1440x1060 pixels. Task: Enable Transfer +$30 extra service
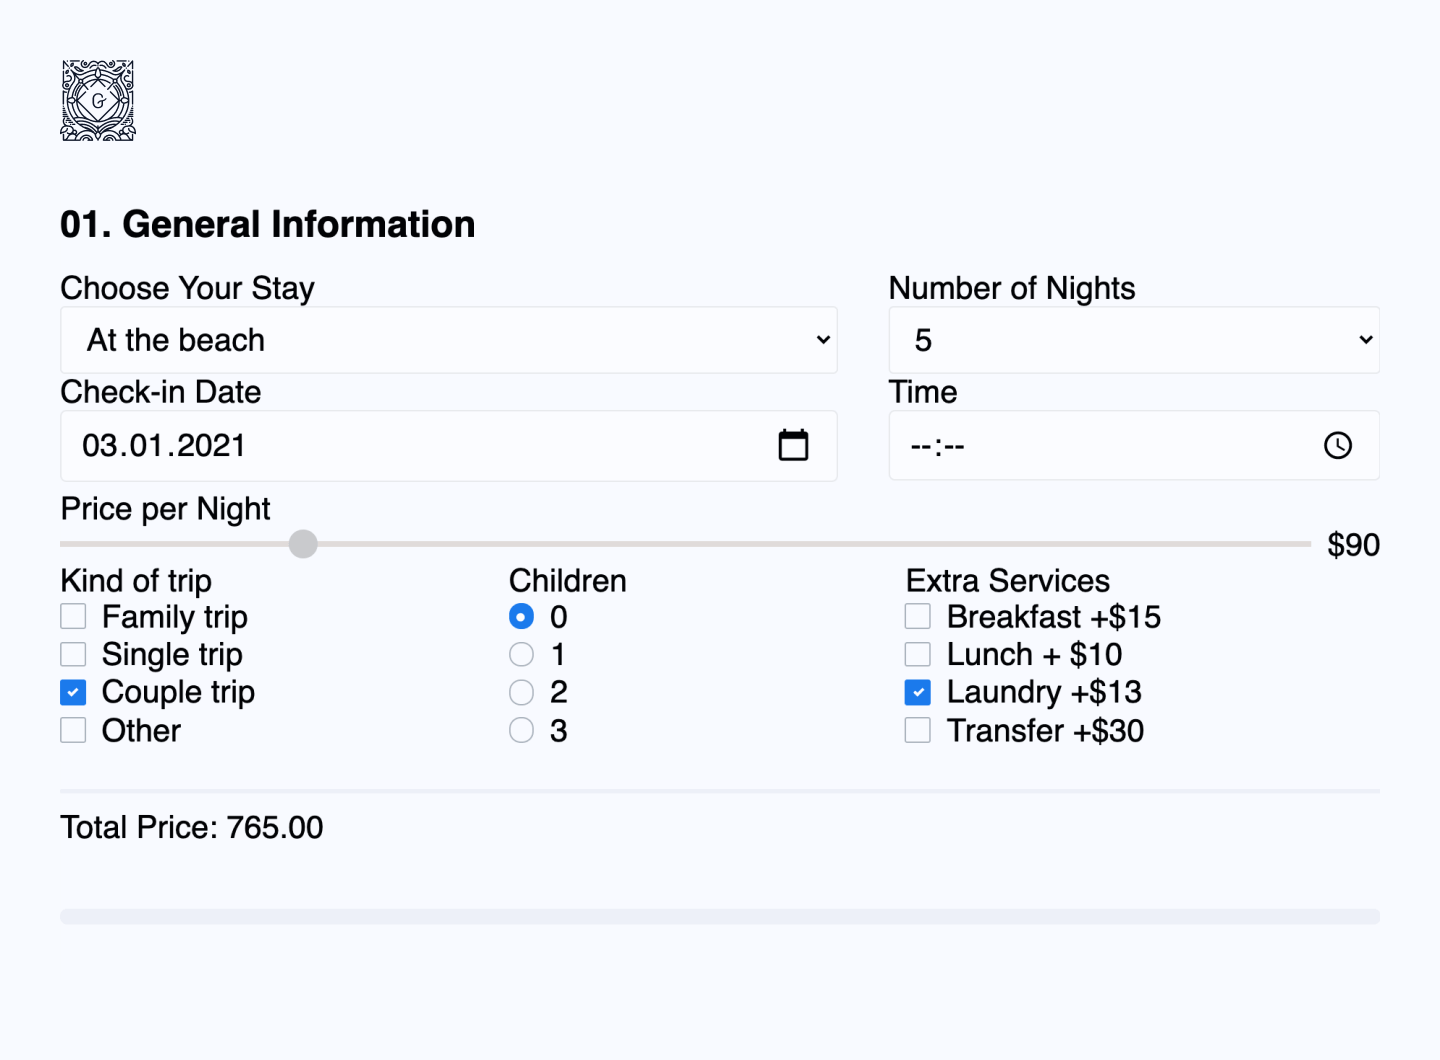[918, 730]
